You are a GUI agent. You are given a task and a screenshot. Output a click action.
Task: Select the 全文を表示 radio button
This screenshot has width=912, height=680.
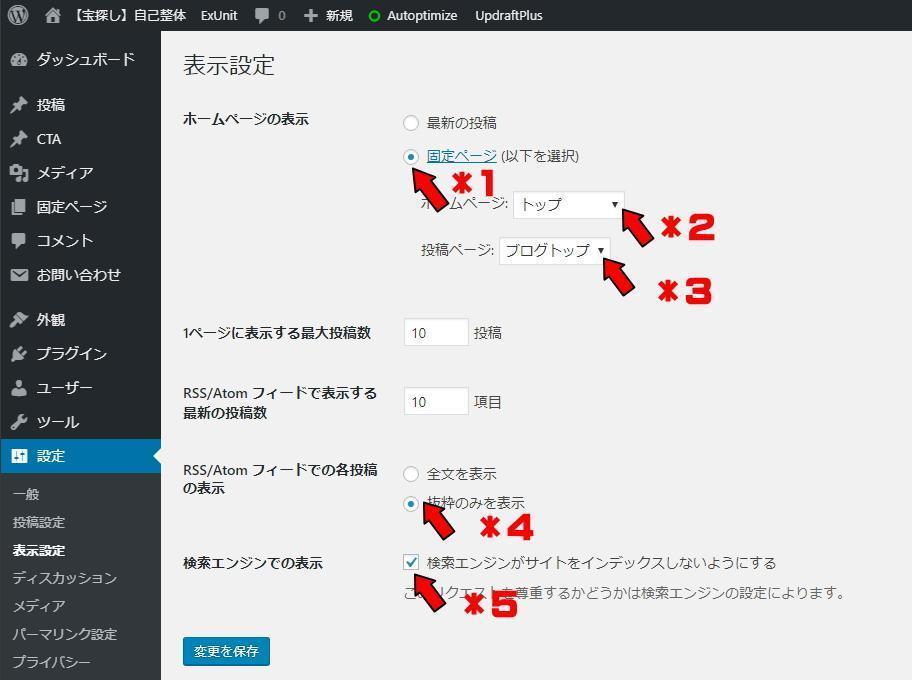(411, 474)
